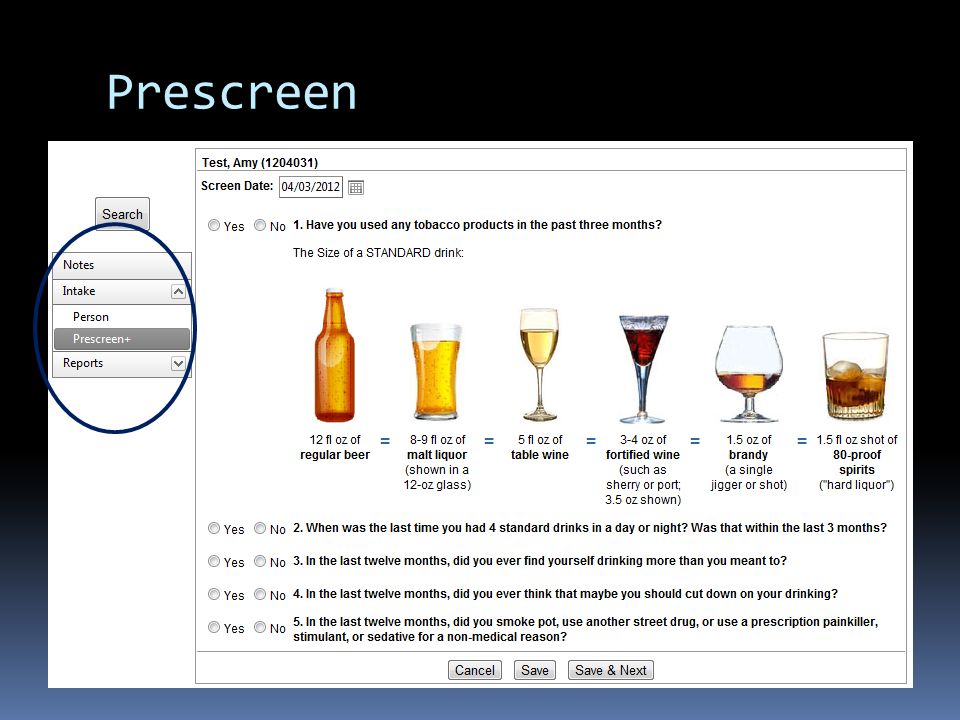Click the "5 fl oz of table wine" caption

coord(539,447)
